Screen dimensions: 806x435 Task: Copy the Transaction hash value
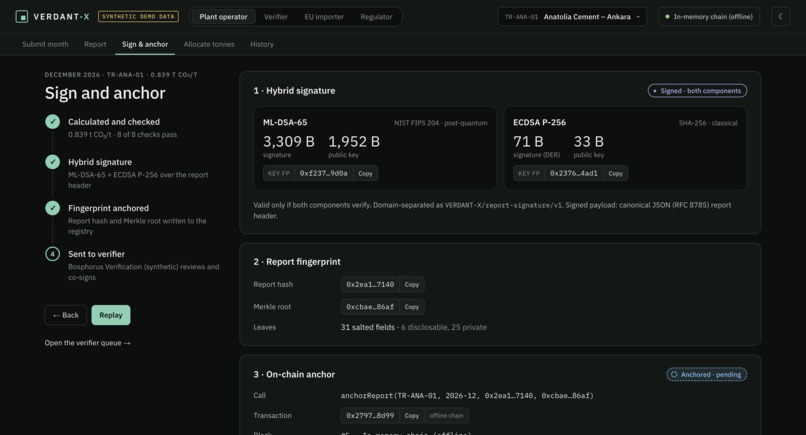click(412, 415)
